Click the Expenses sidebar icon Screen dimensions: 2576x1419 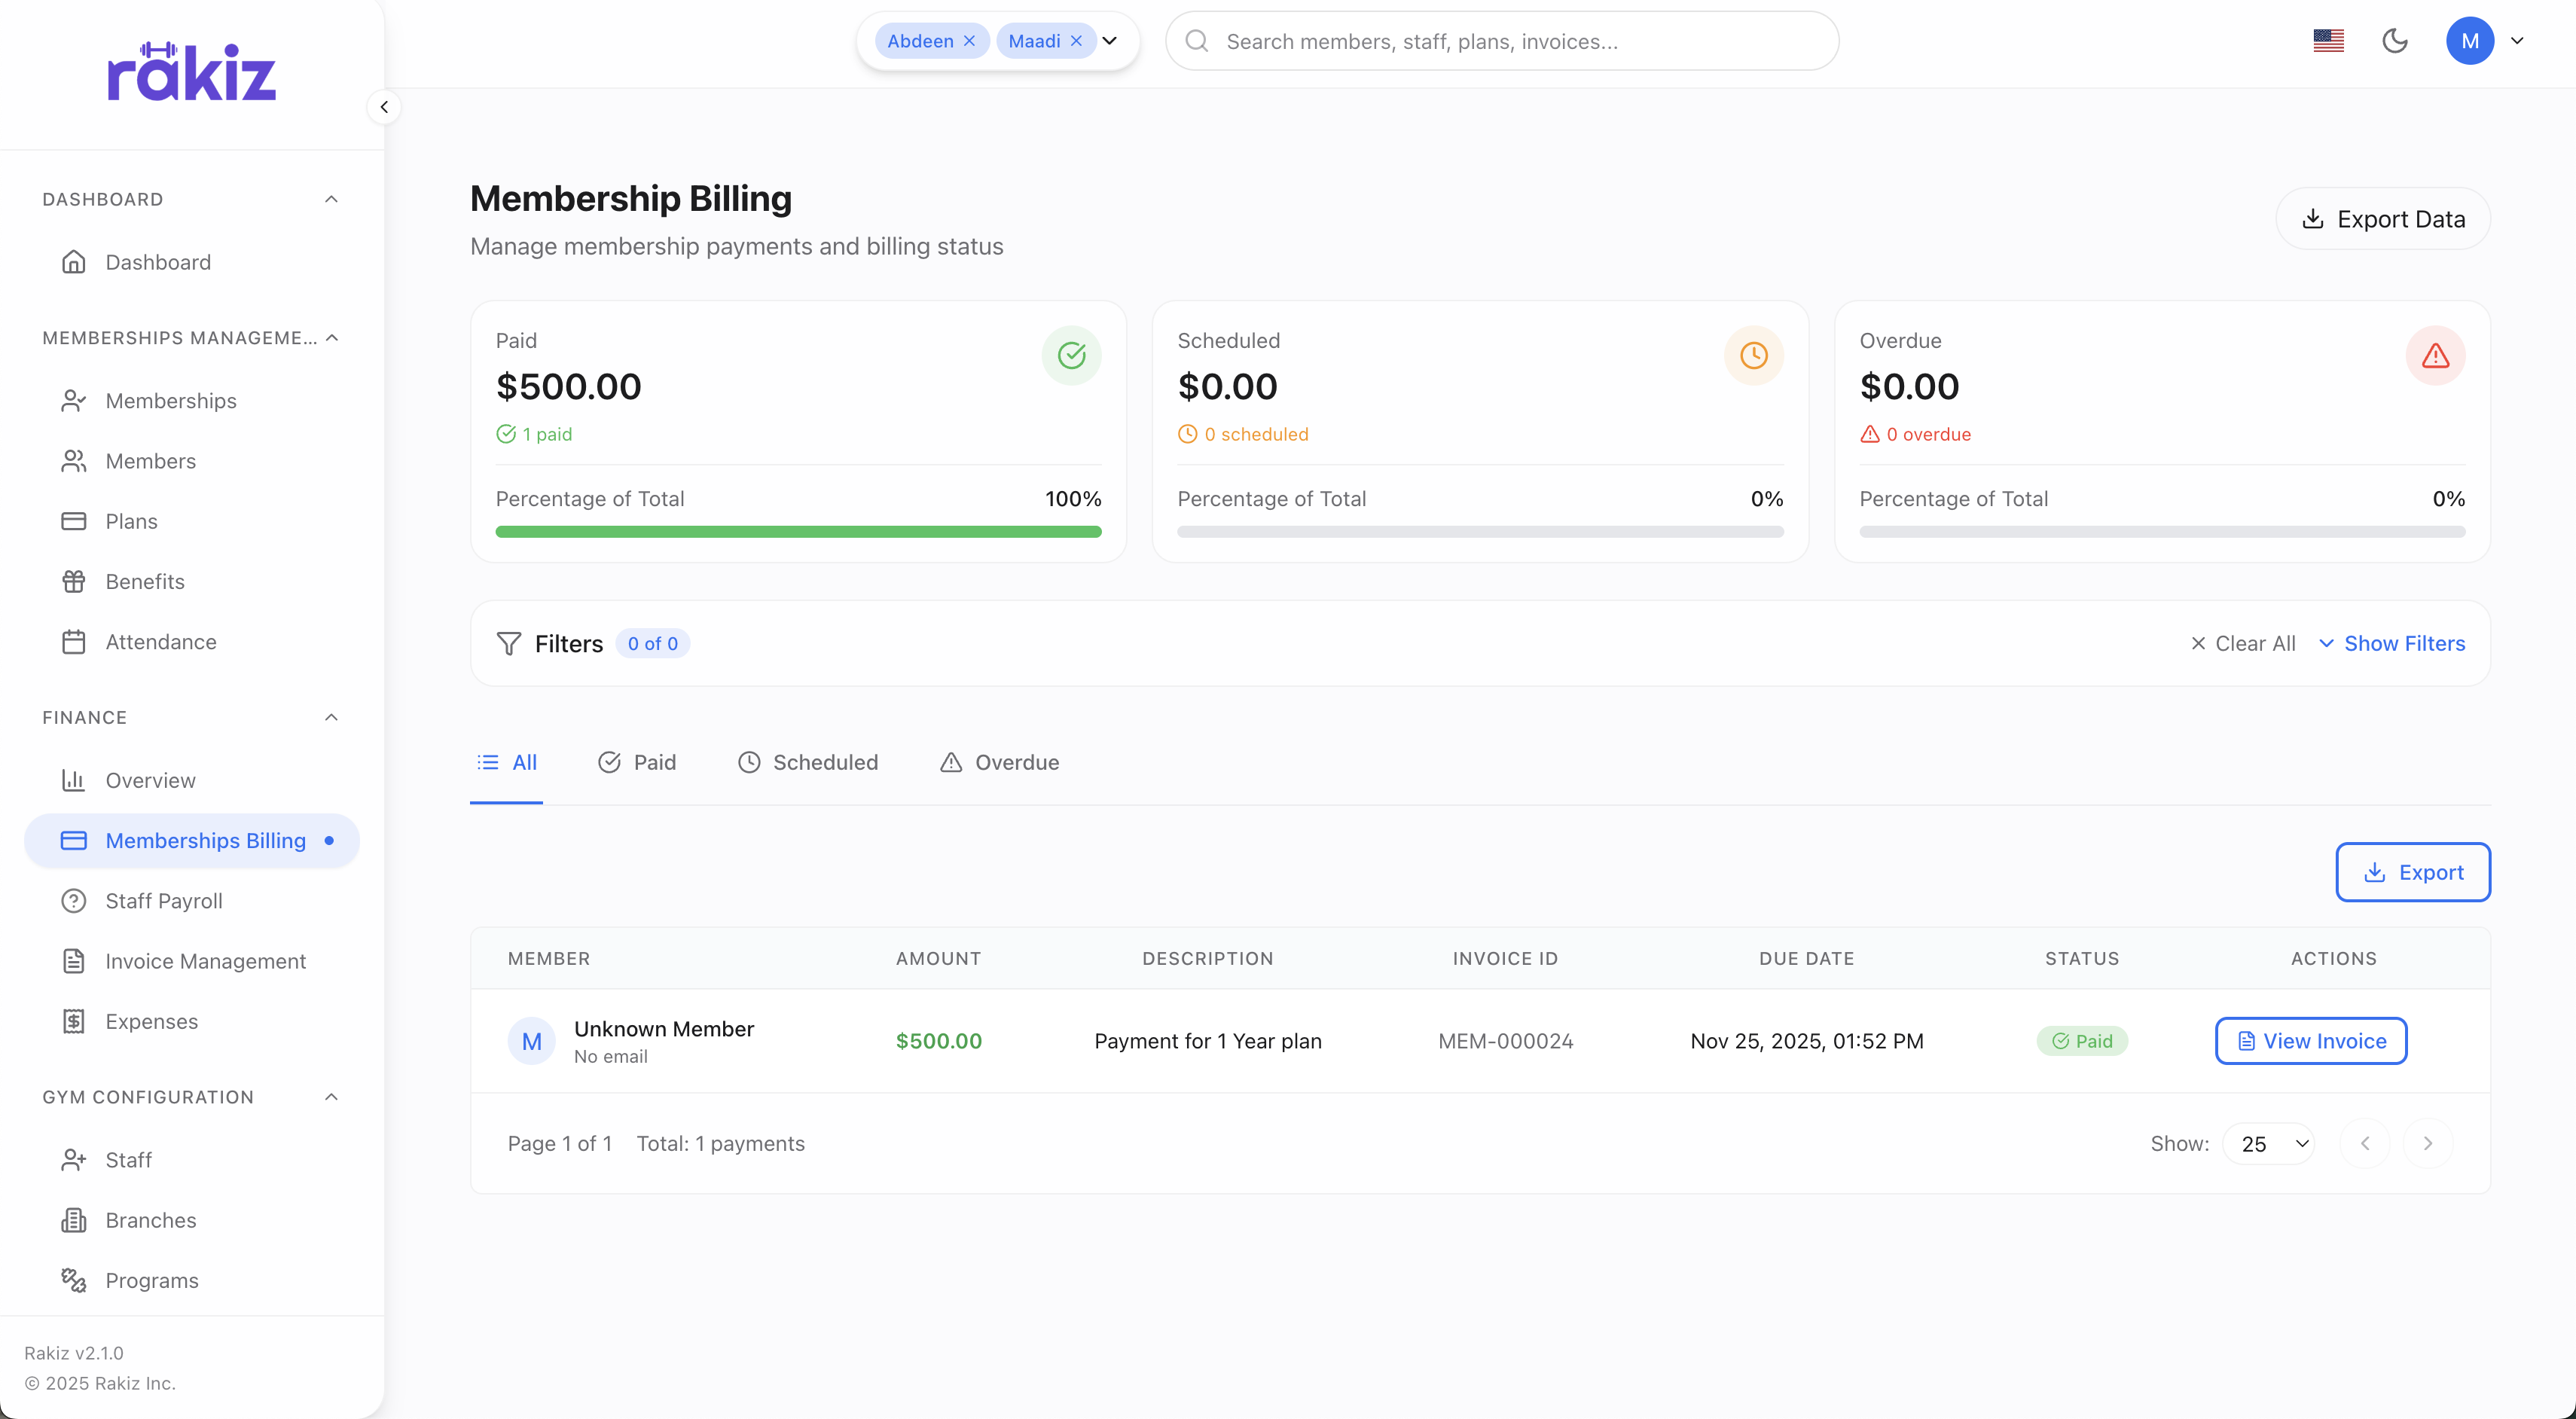pos(75,1021)
